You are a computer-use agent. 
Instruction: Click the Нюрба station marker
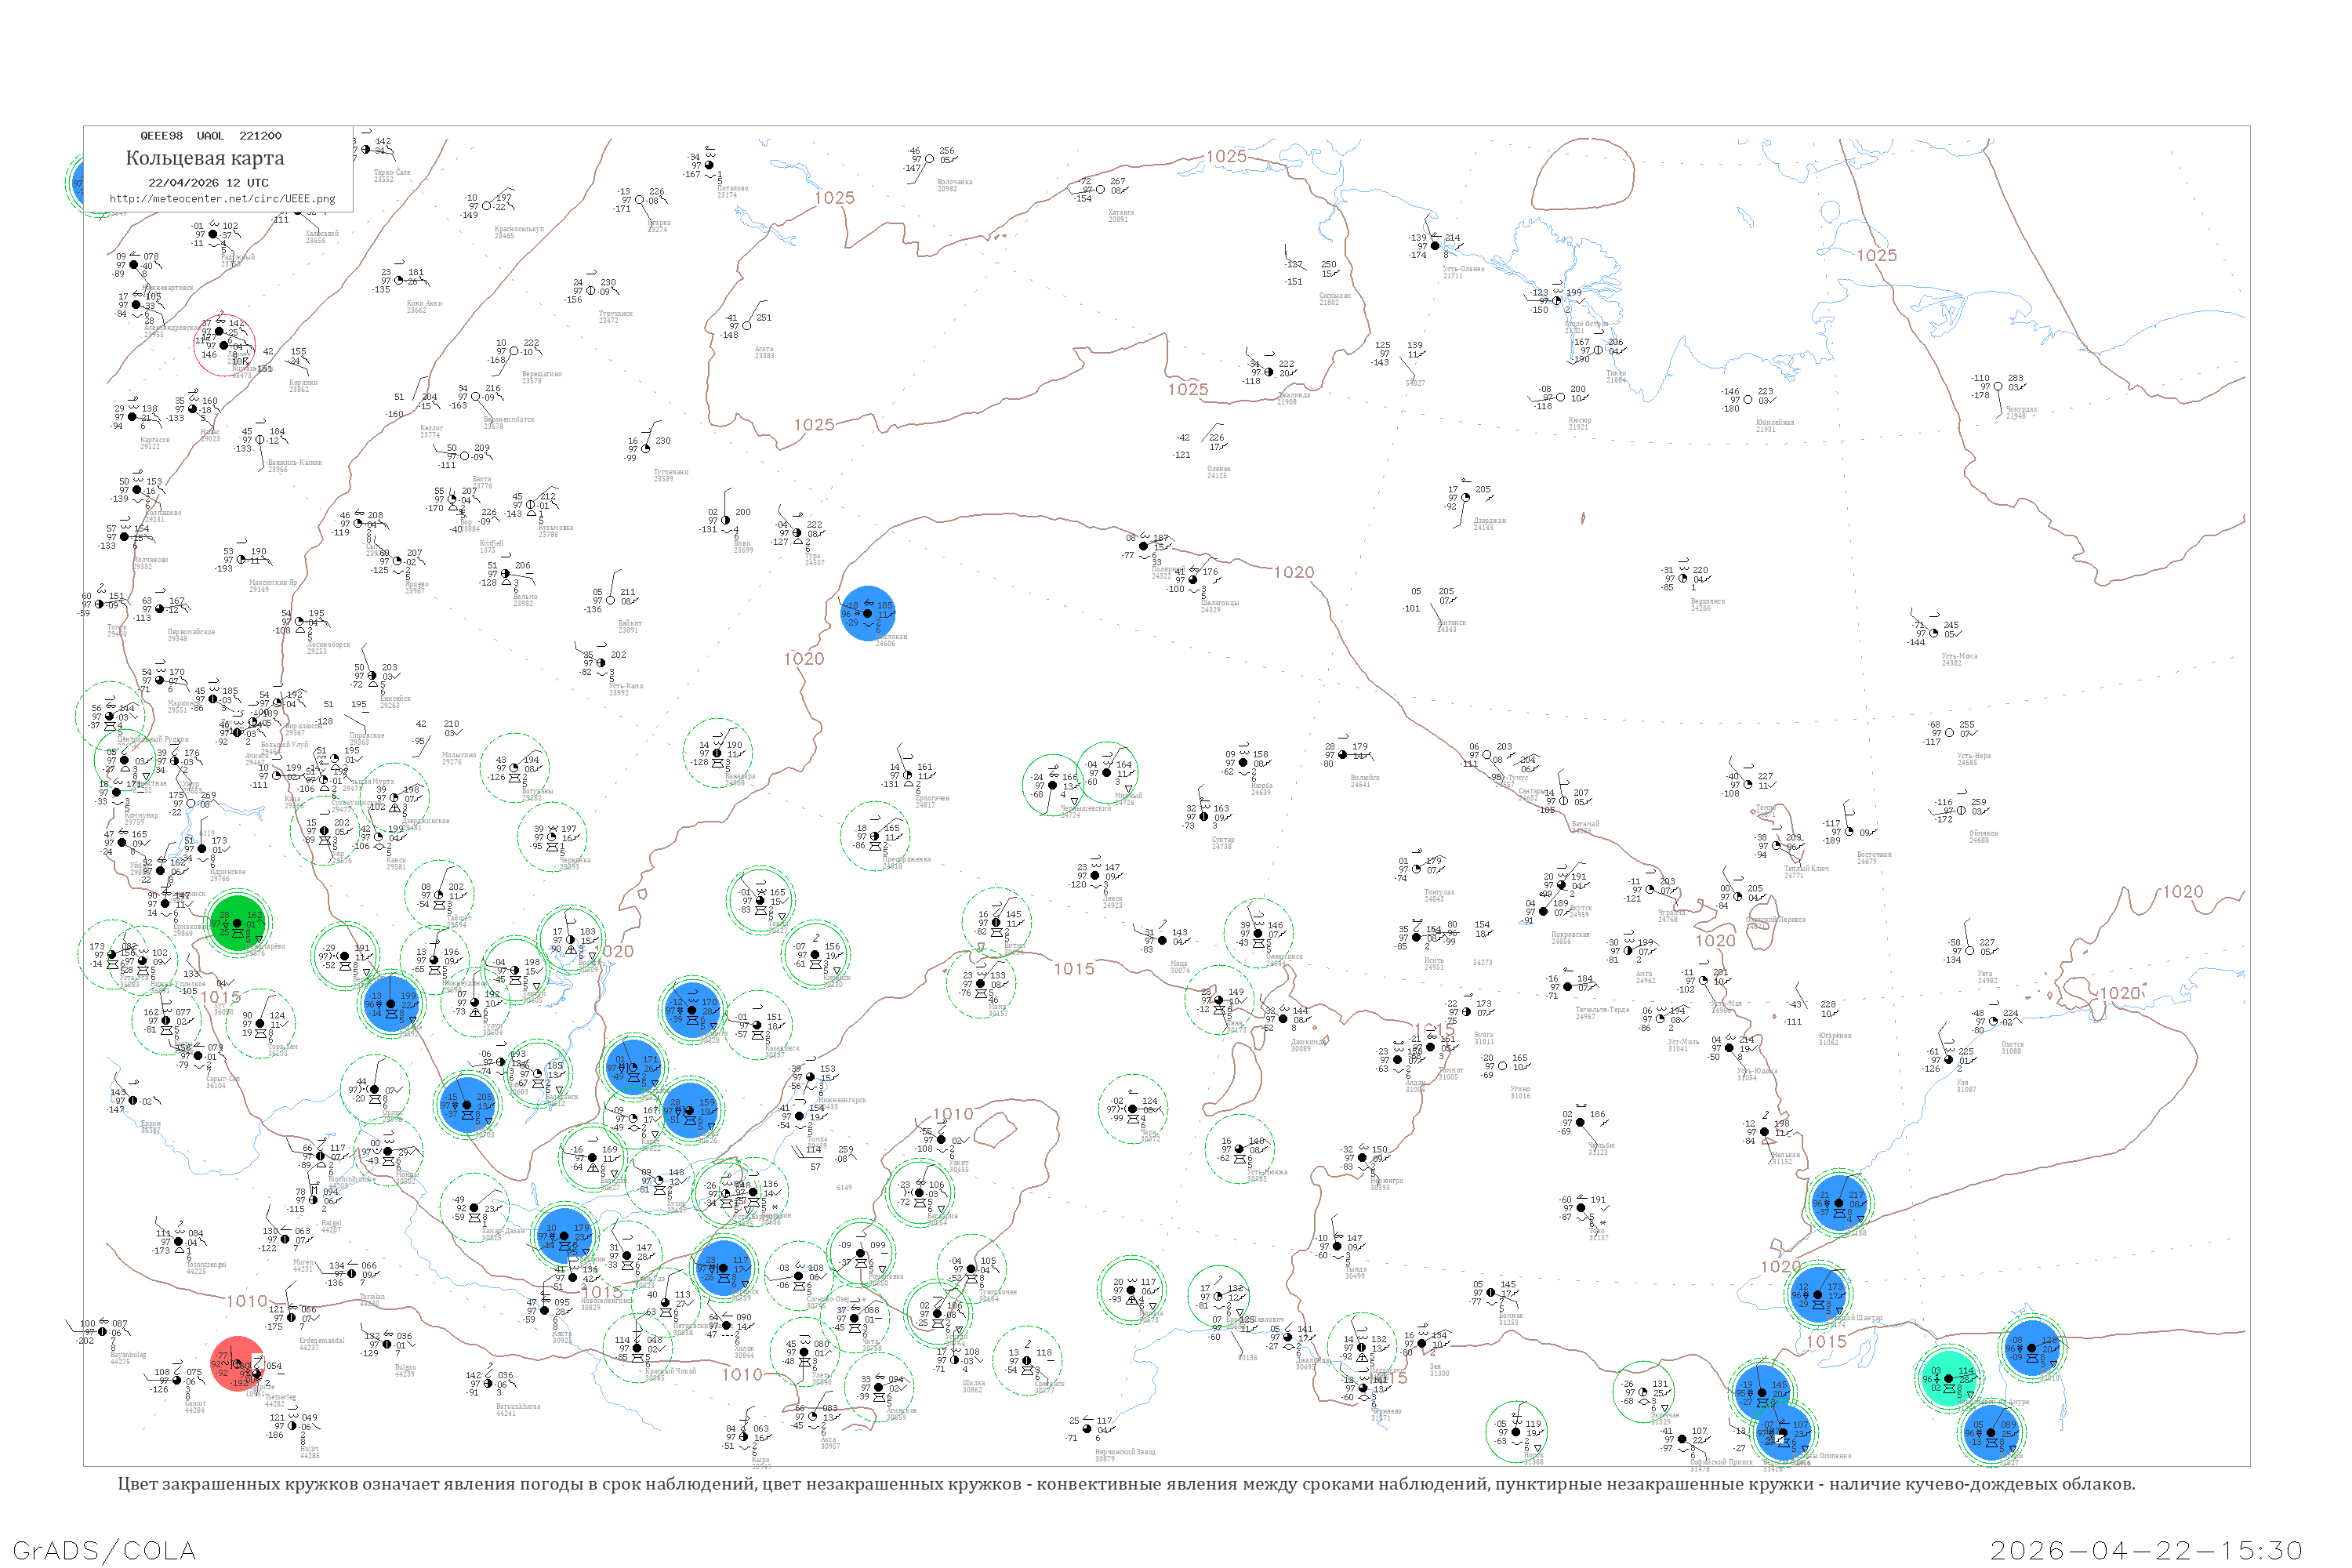point(1244,763)
